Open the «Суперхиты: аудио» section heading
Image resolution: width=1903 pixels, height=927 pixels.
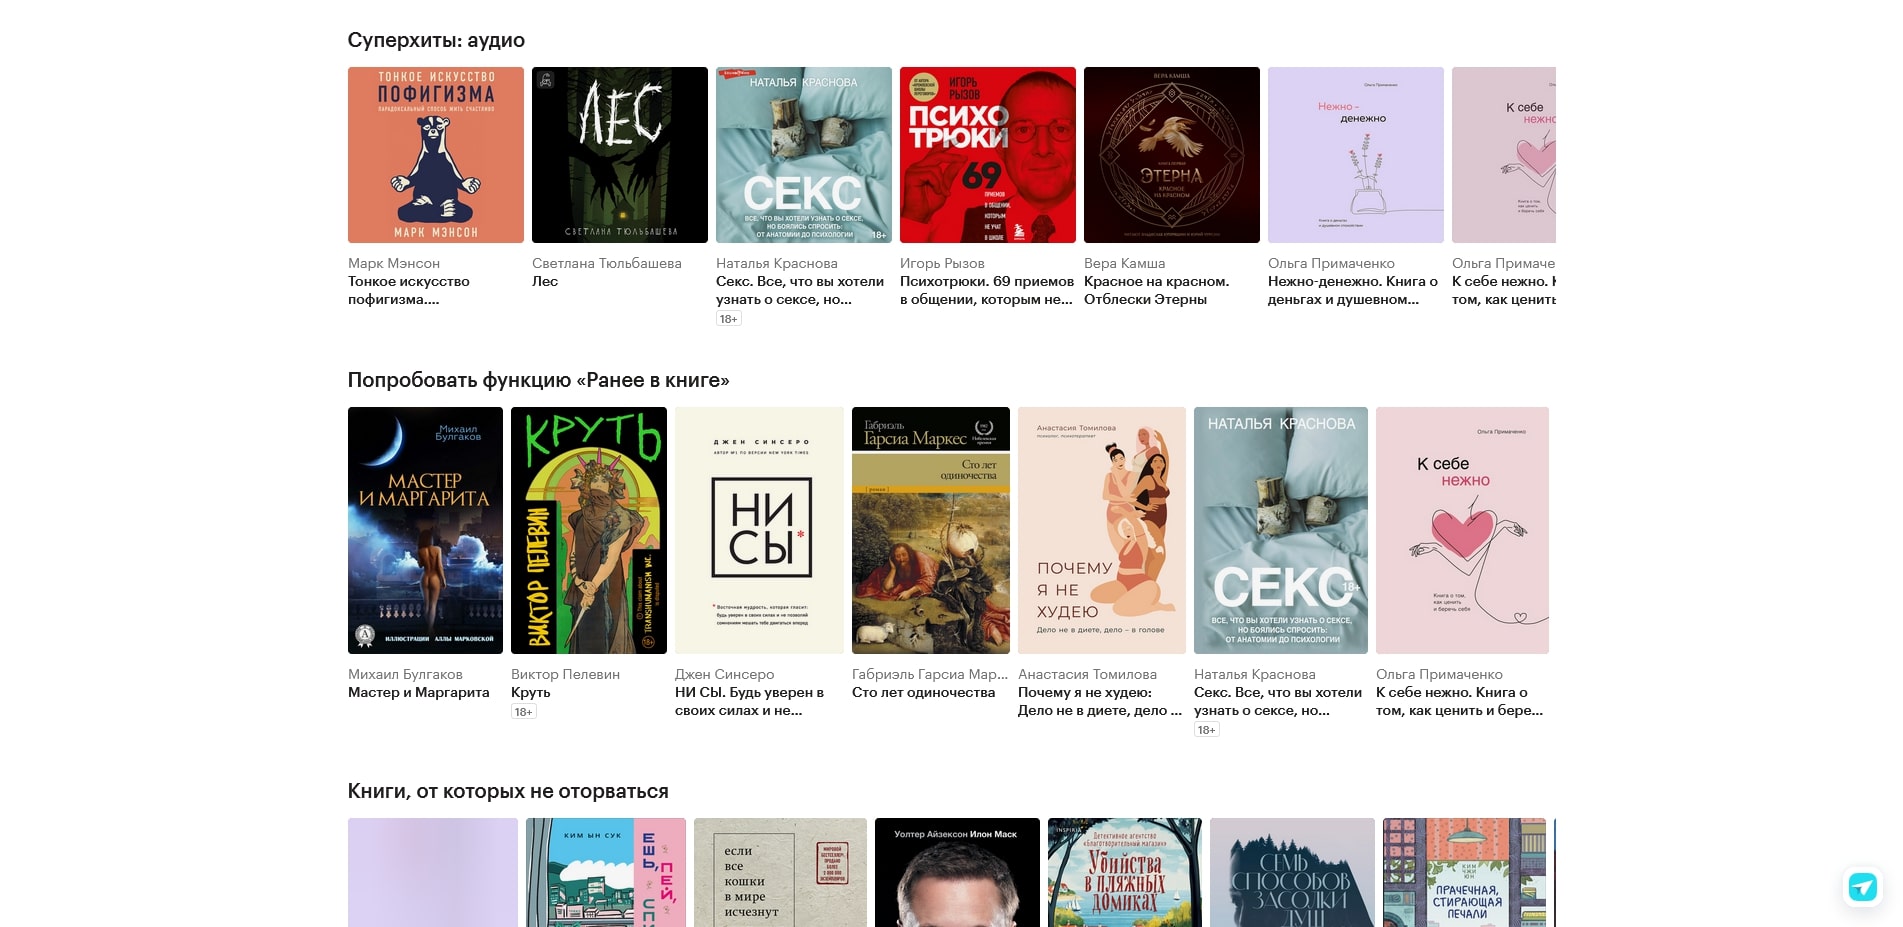click(436, 40)
